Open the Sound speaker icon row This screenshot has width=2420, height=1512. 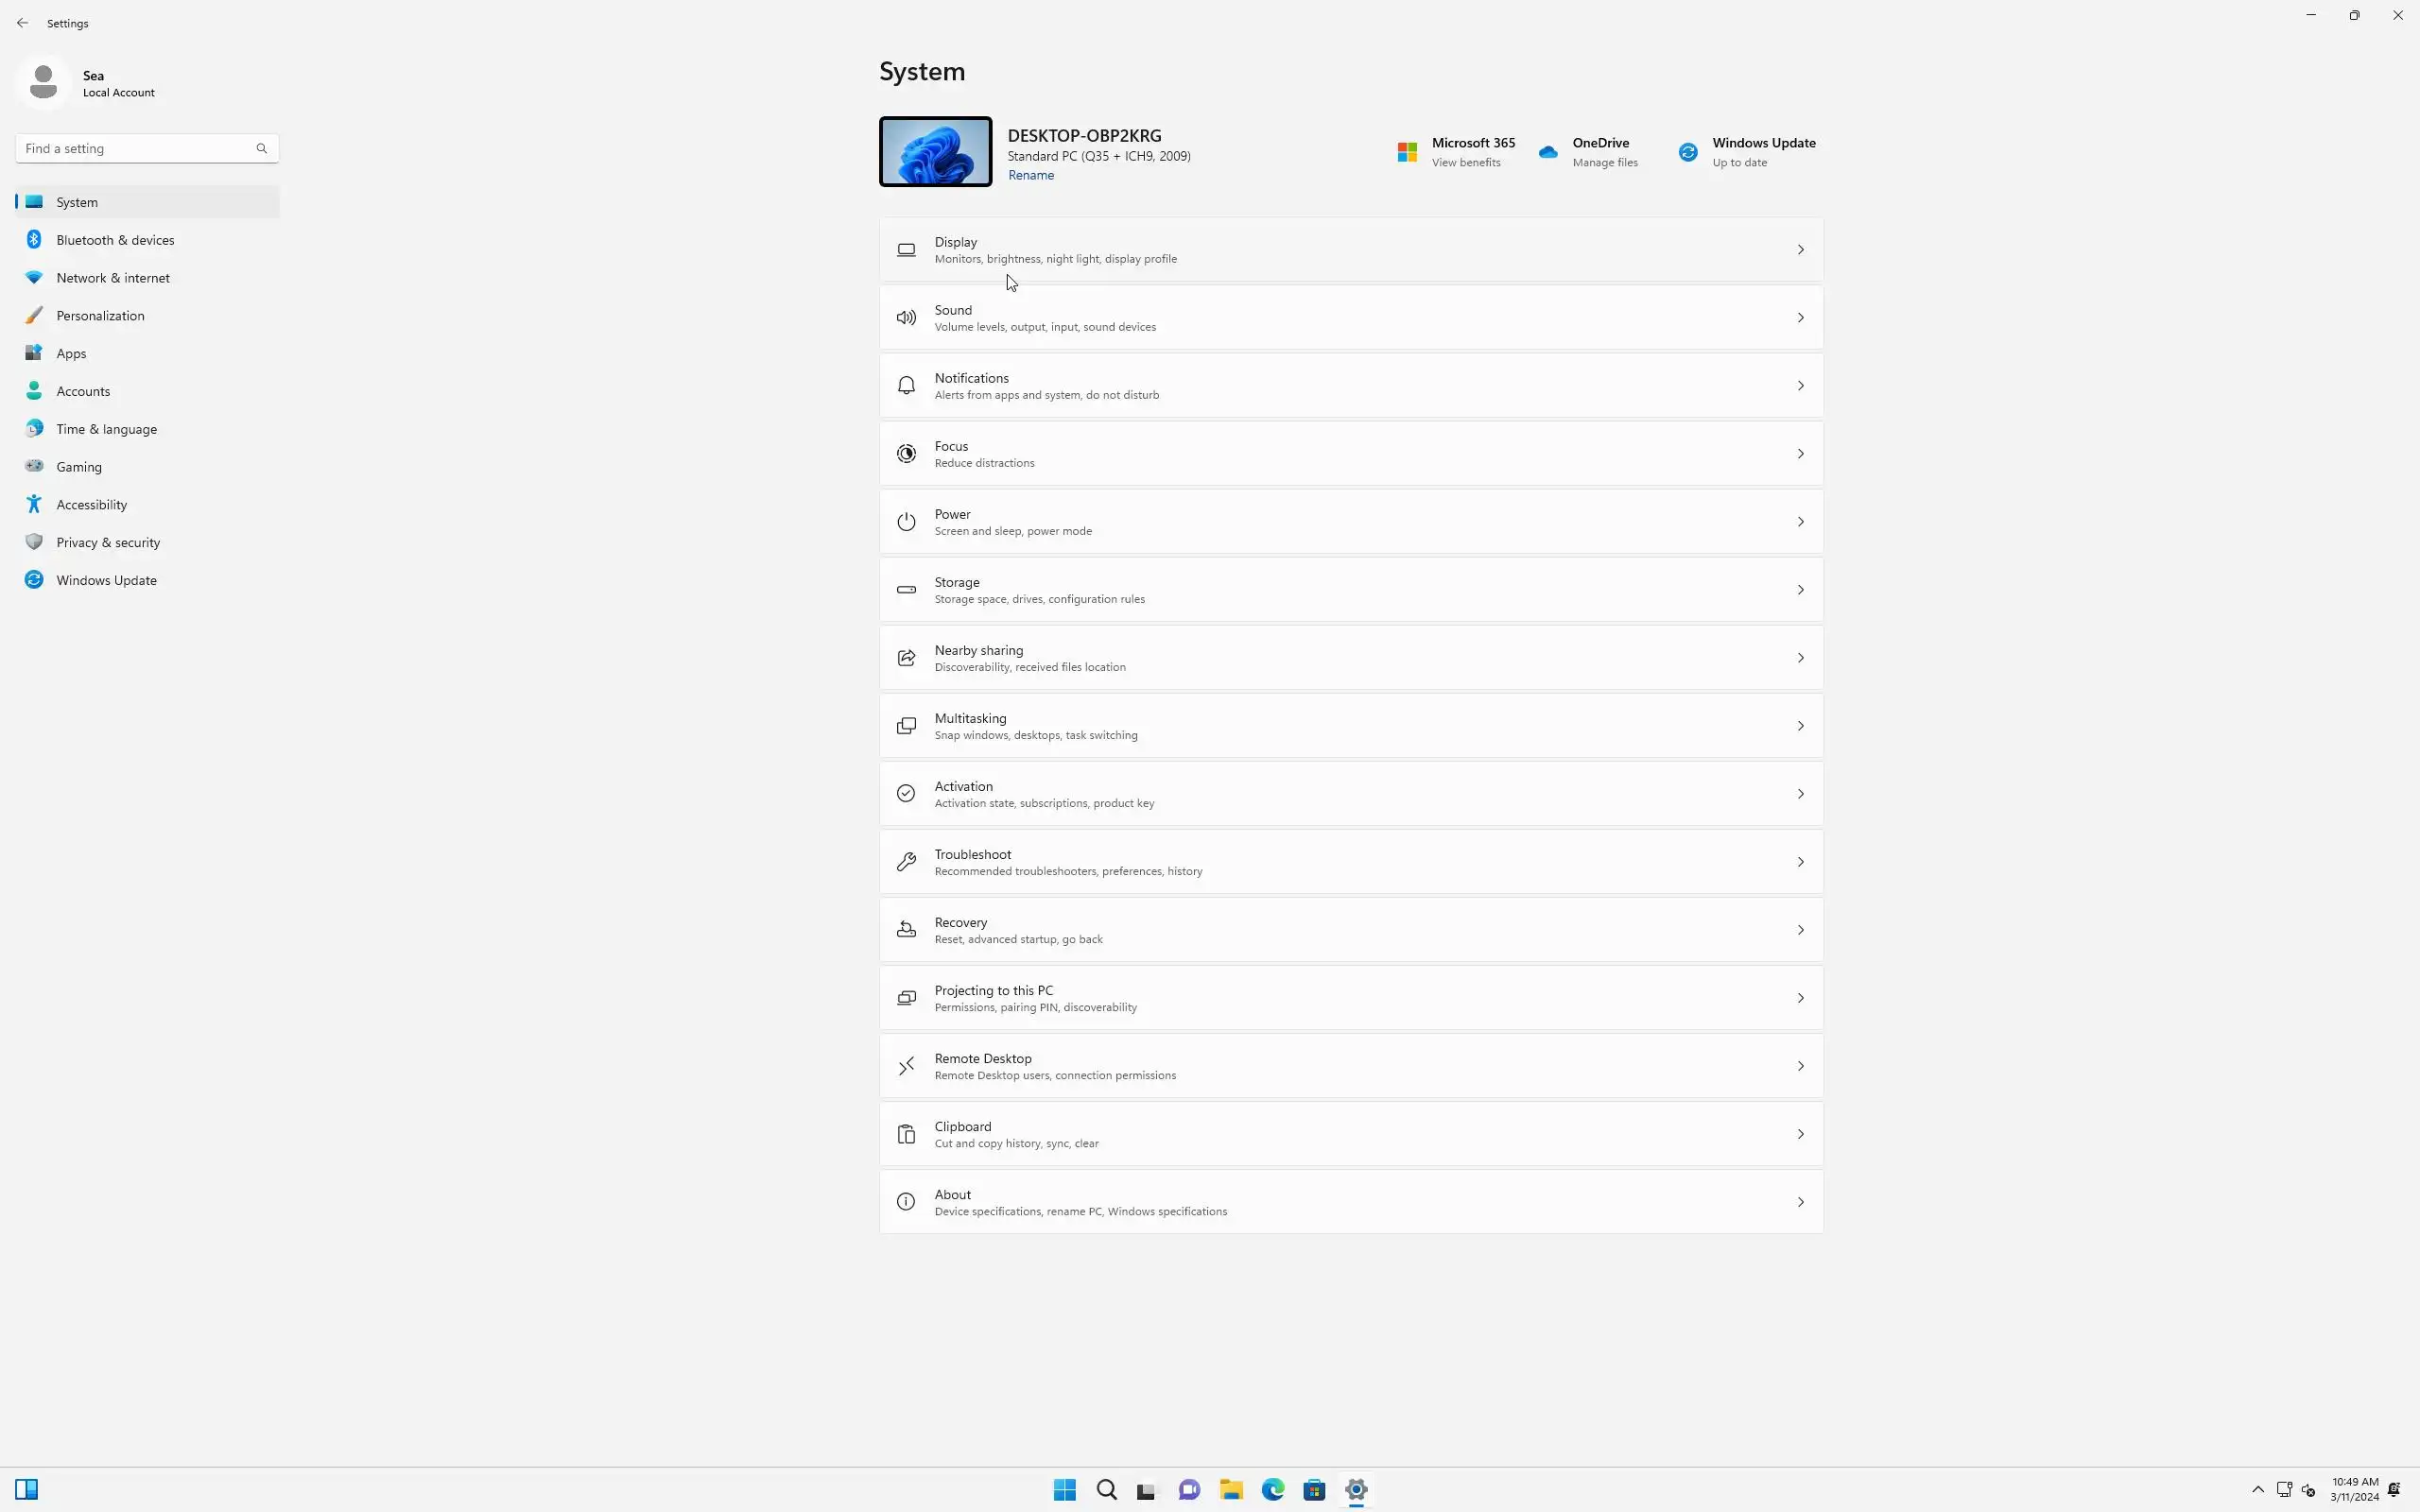coord(906,318)
